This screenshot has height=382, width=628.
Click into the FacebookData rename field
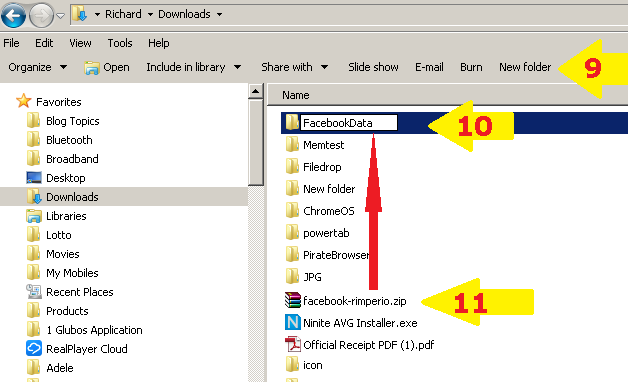(349, 123)
